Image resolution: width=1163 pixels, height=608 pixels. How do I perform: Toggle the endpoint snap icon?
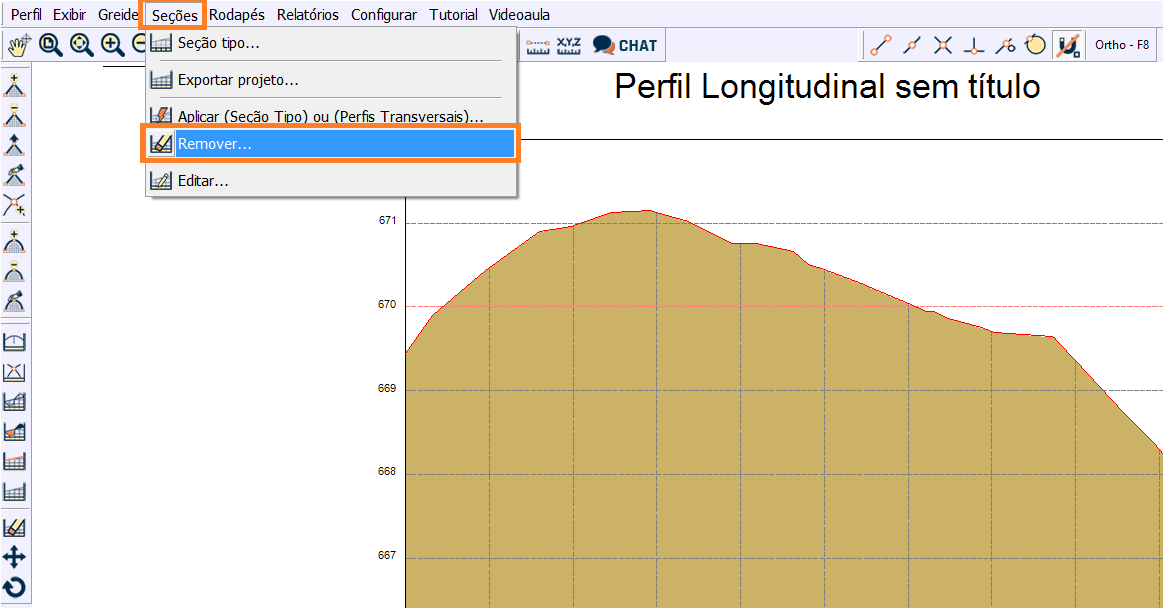coord(881,45)
